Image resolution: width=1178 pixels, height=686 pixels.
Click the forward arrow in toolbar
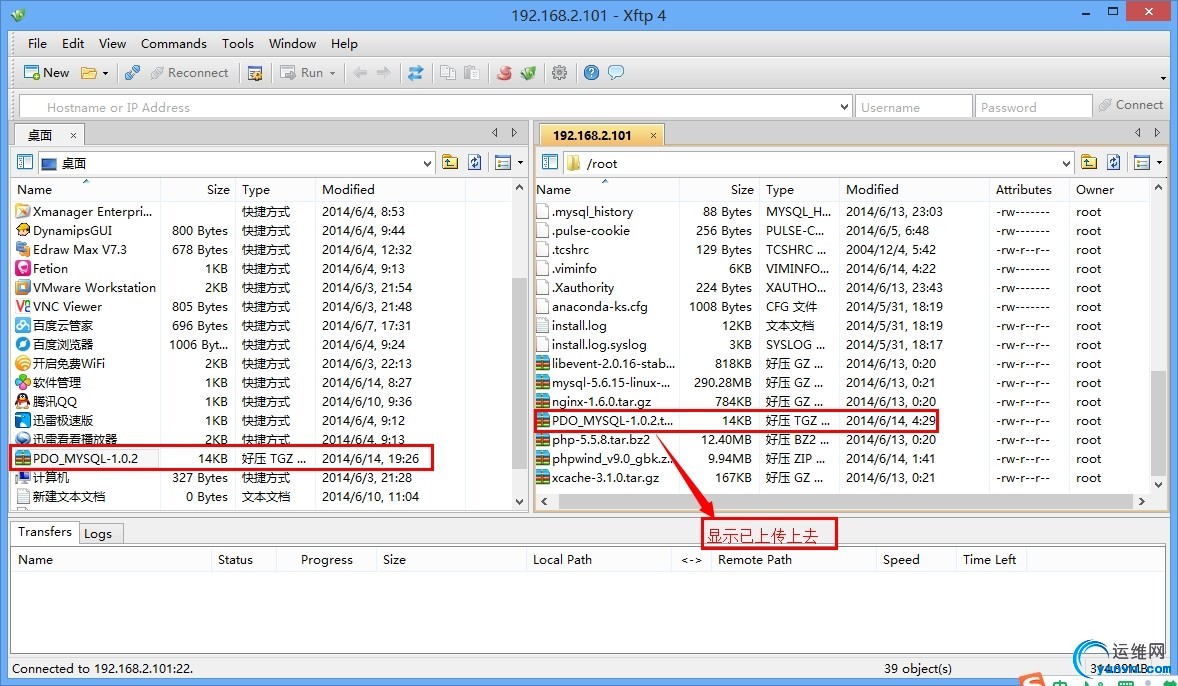tap(383, 73)
